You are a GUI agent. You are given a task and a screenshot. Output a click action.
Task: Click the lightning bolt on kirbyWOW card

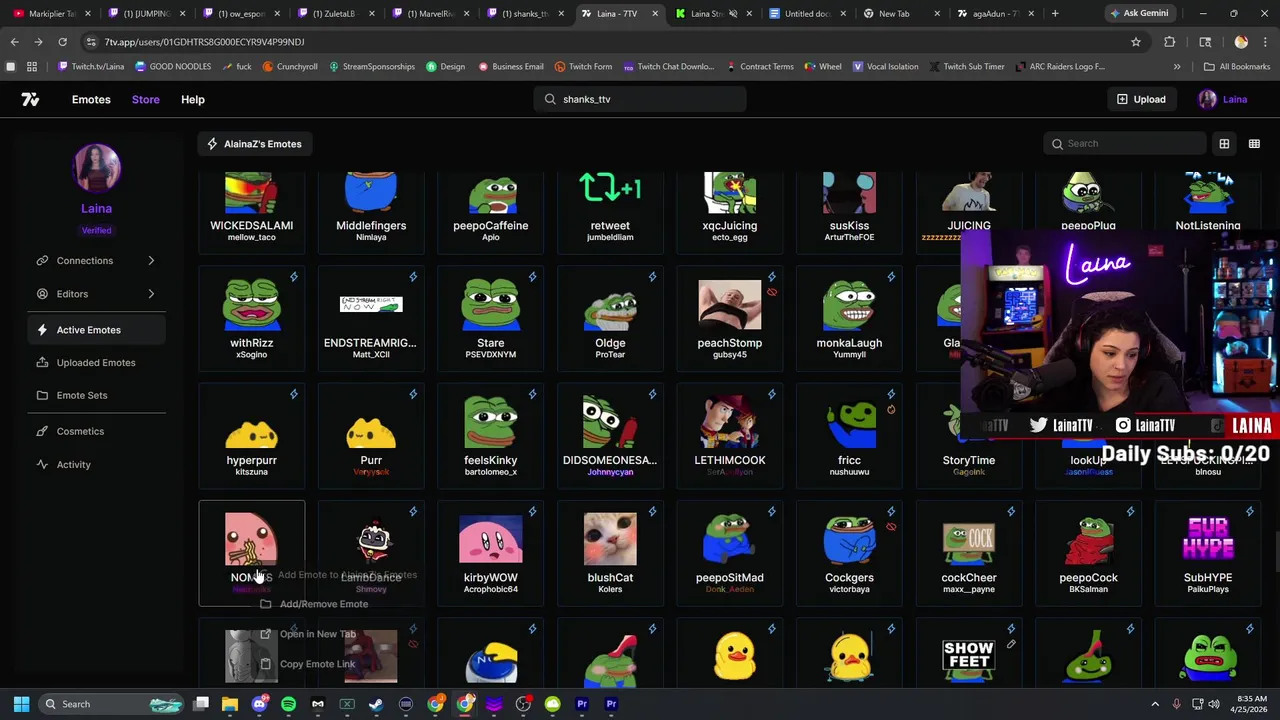point(533,512)
